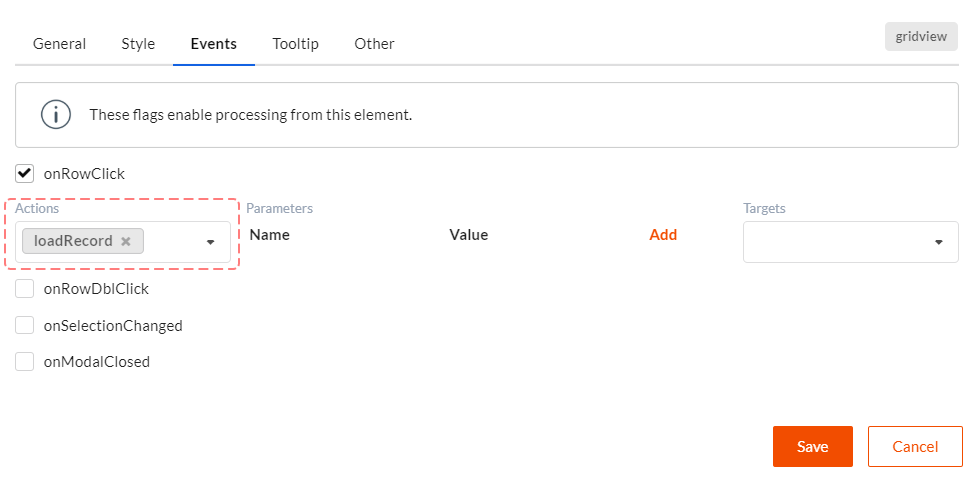Click the Save button
The height and width of the screenshot is (478, 972).
tap(813, 446)
